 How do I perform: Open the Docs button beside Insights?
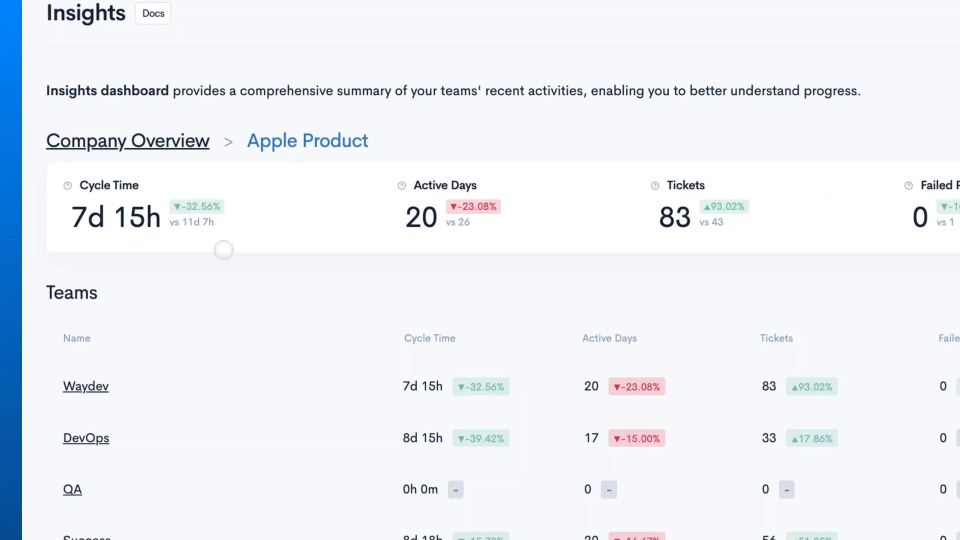(153, 13)
